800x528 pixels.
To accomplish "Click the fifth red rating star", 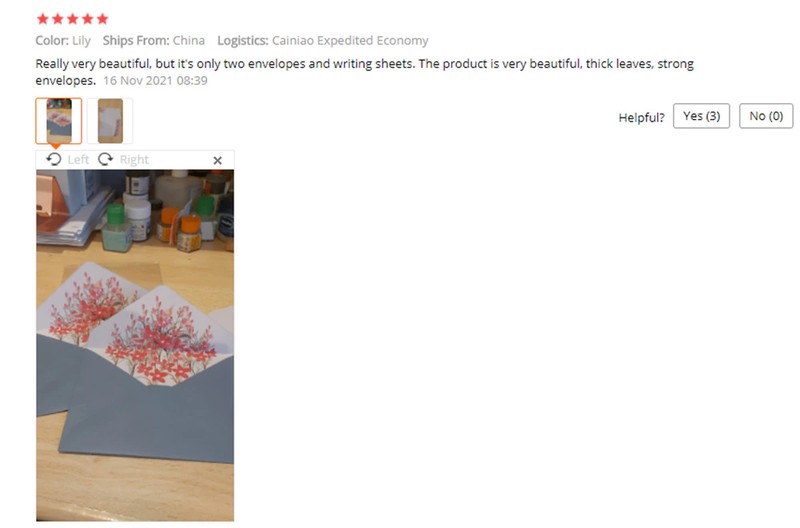I will click(x=103, y=19).
